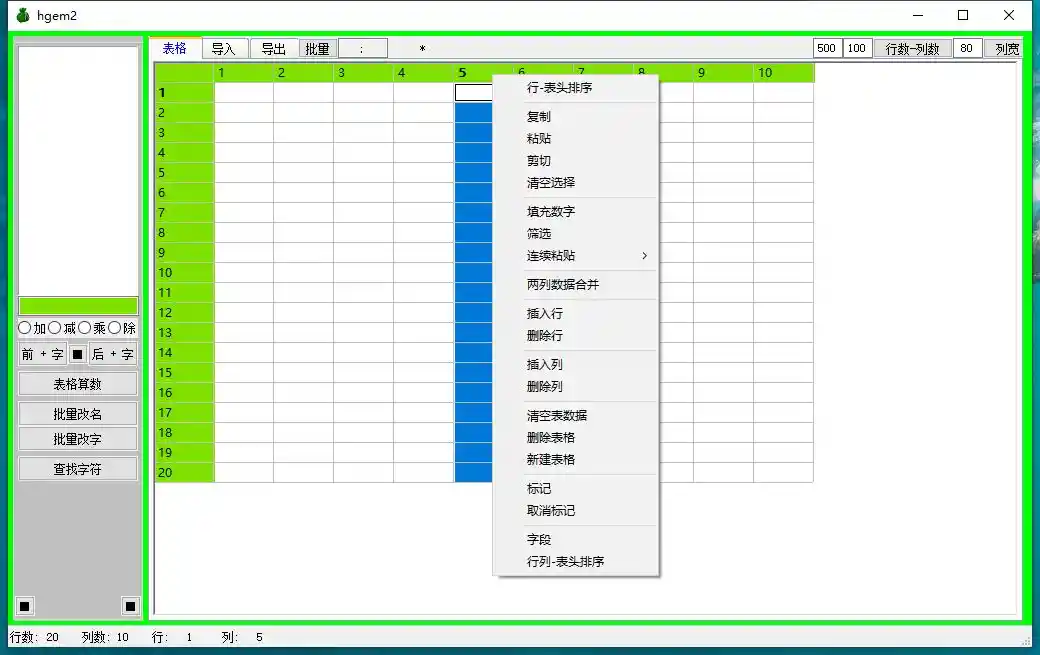Click the asterisk '*' label in toolbar

click(422, 49)
